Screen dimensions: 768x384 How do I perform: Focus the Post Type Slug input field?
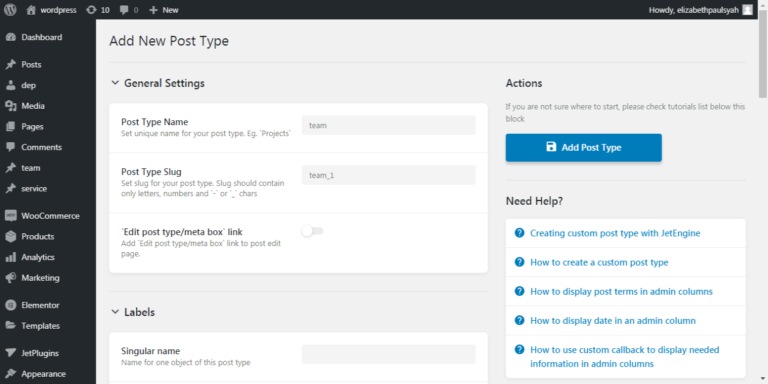(388, 175)
